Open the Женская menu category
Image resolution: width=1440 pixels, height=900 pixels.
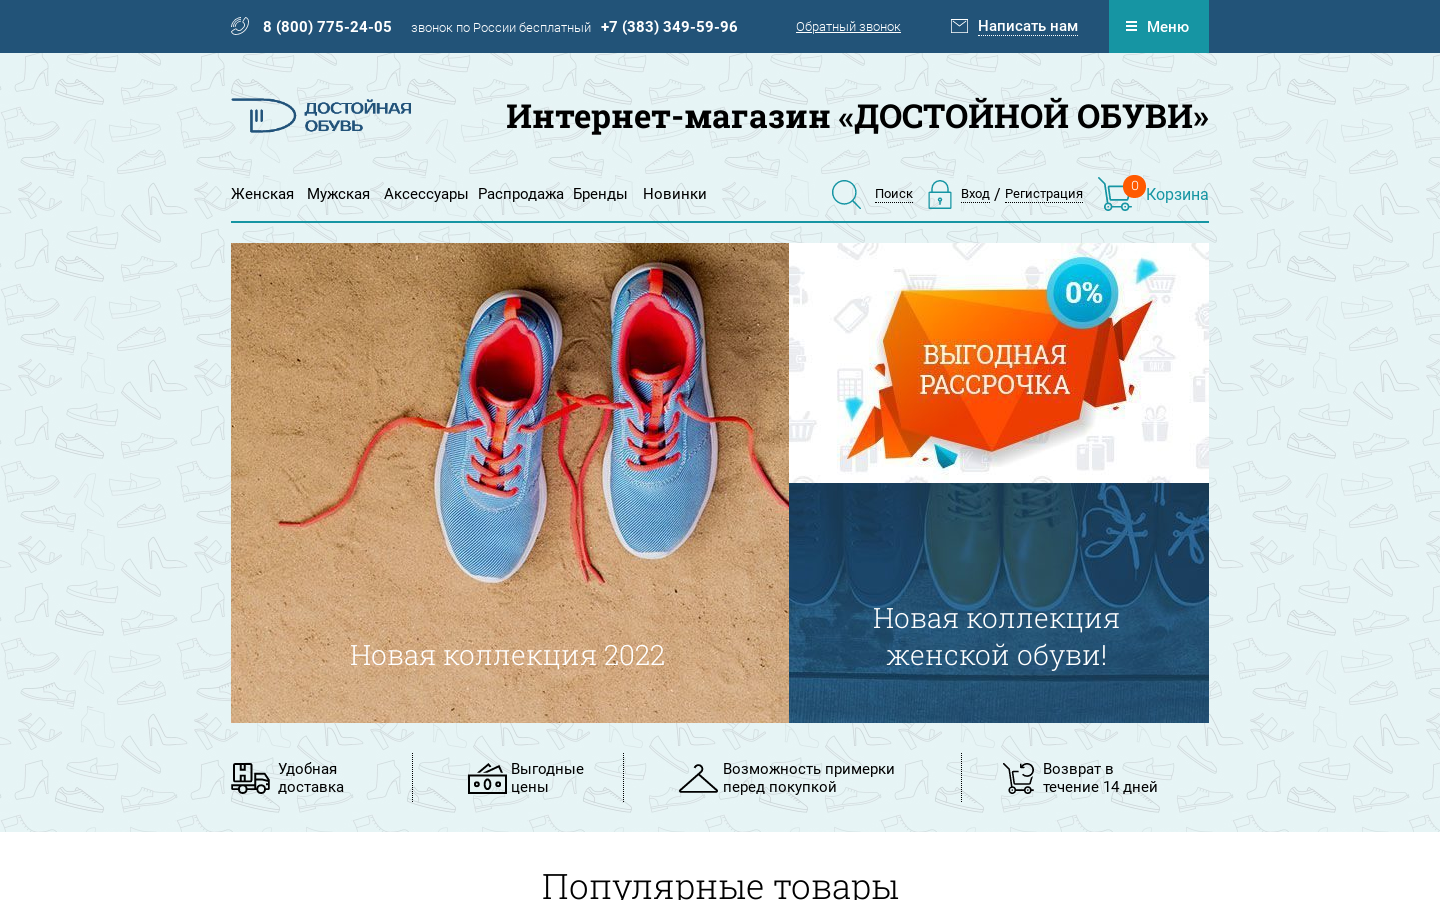(262, 194)
